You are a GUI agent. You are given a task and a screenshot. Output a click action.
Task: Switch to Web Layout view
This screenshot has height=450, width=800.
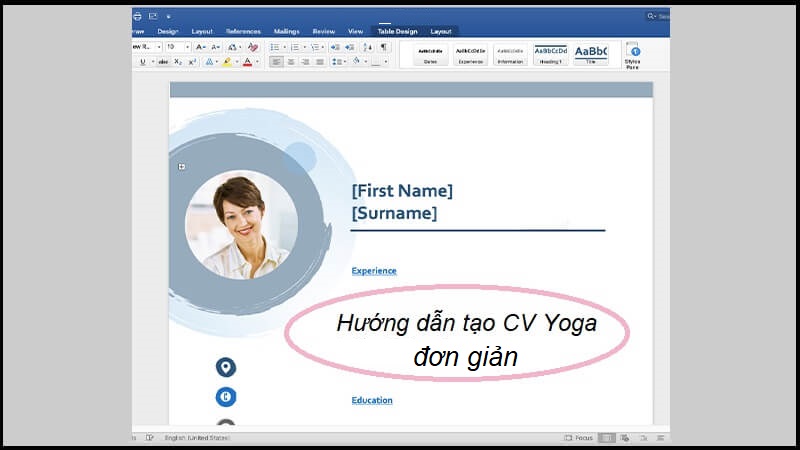pyautogui.click(x=625, y=438)
